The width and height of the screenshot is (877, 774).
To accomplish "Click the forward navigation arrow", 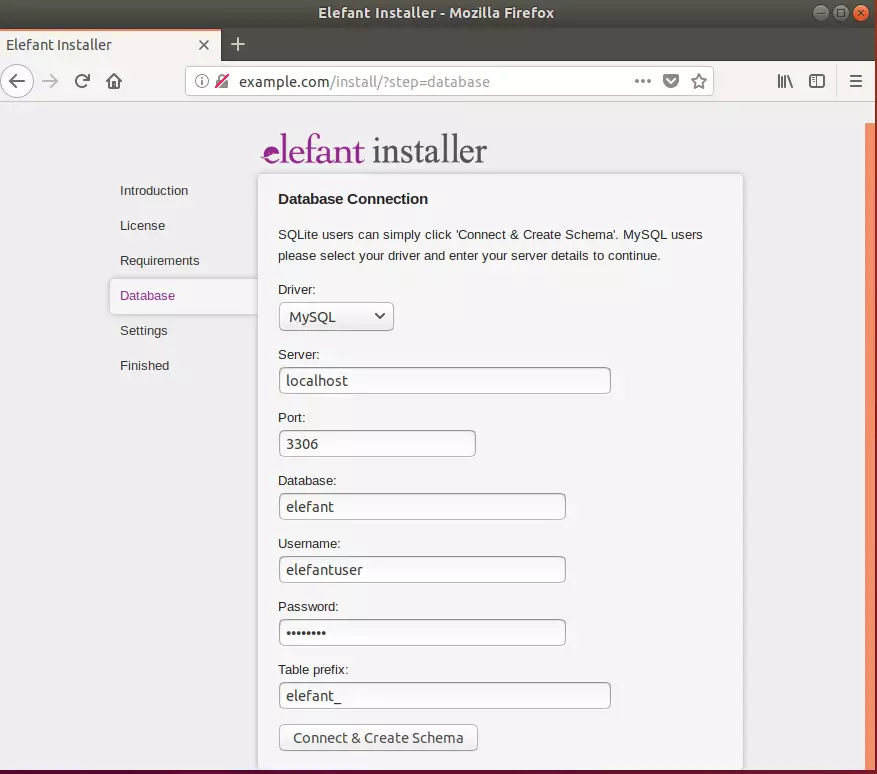I will [50, 82].
